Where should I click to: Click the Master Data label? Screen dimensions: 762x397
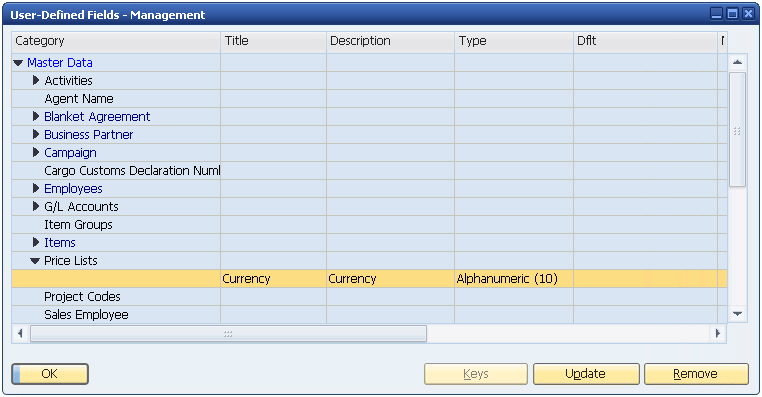click(x=60, y=63)
